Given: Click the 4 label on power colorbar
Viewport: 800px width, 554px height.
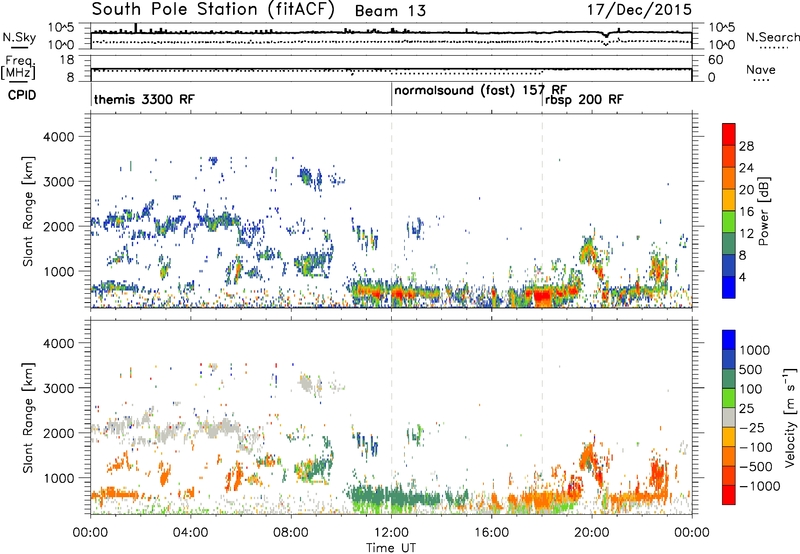Looking at the screenshot, I should click(x=742, y=277).
